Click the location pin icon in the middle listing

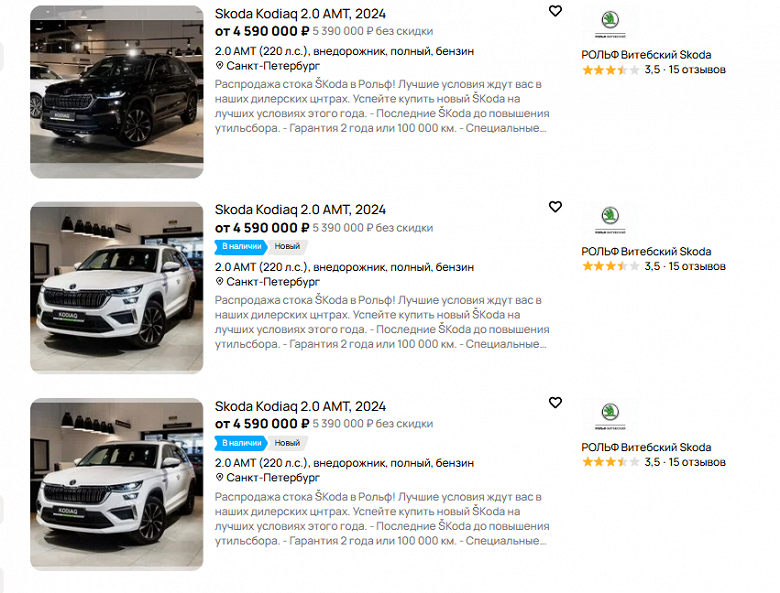(220, 282)
